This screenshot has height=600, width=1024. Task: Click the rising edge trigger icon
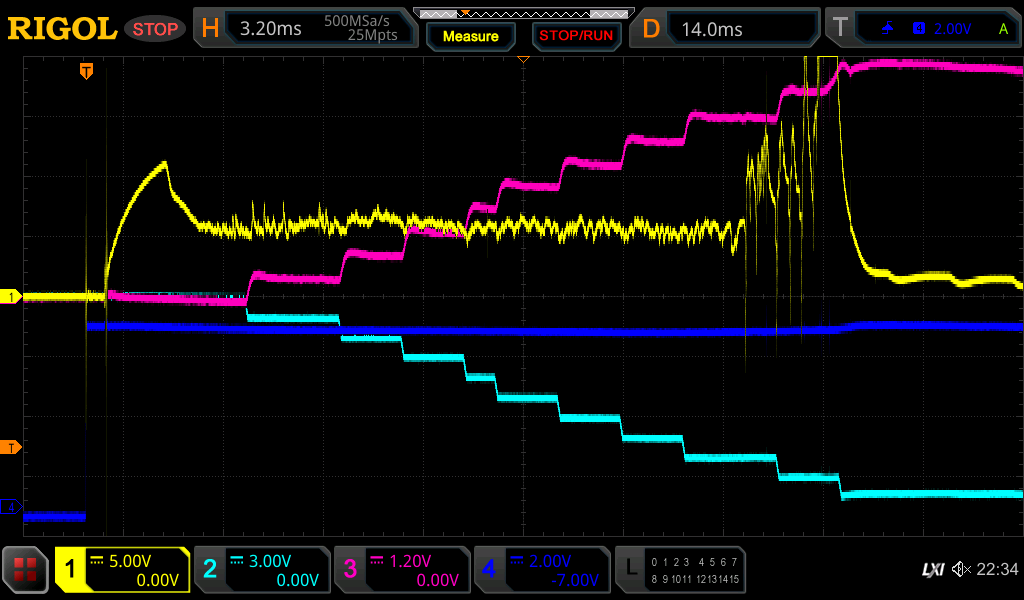887,29
